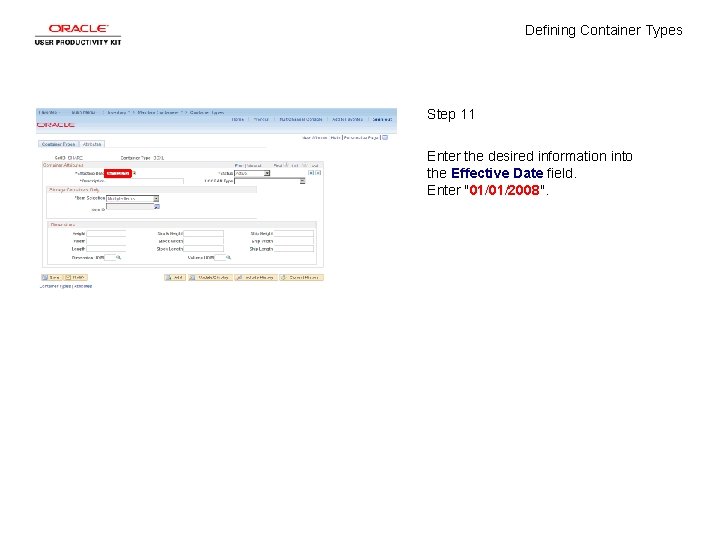Click the delete row minus icon
This screenshot has height=540, width=720.
(318, 173)
